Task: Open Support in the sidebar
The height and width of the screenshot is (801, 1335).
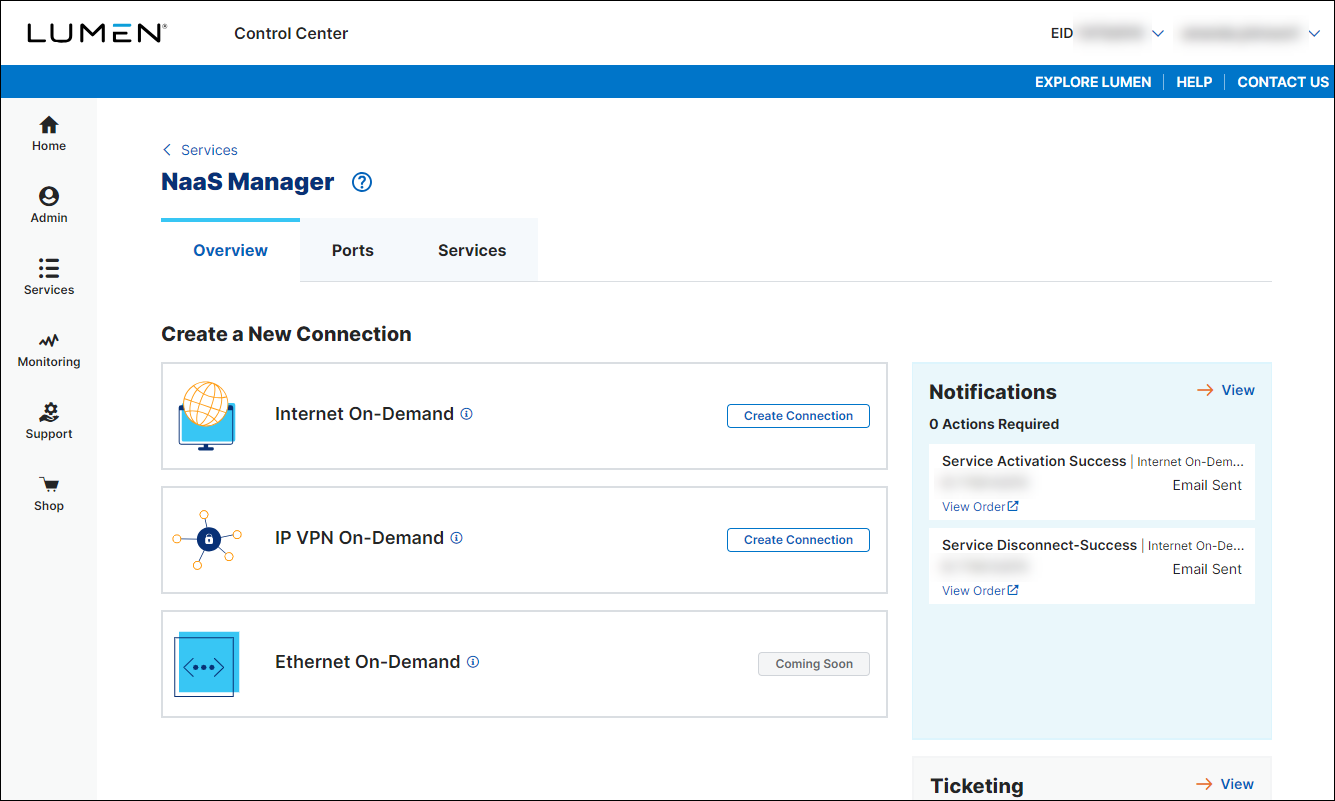Action: point(48,421)
